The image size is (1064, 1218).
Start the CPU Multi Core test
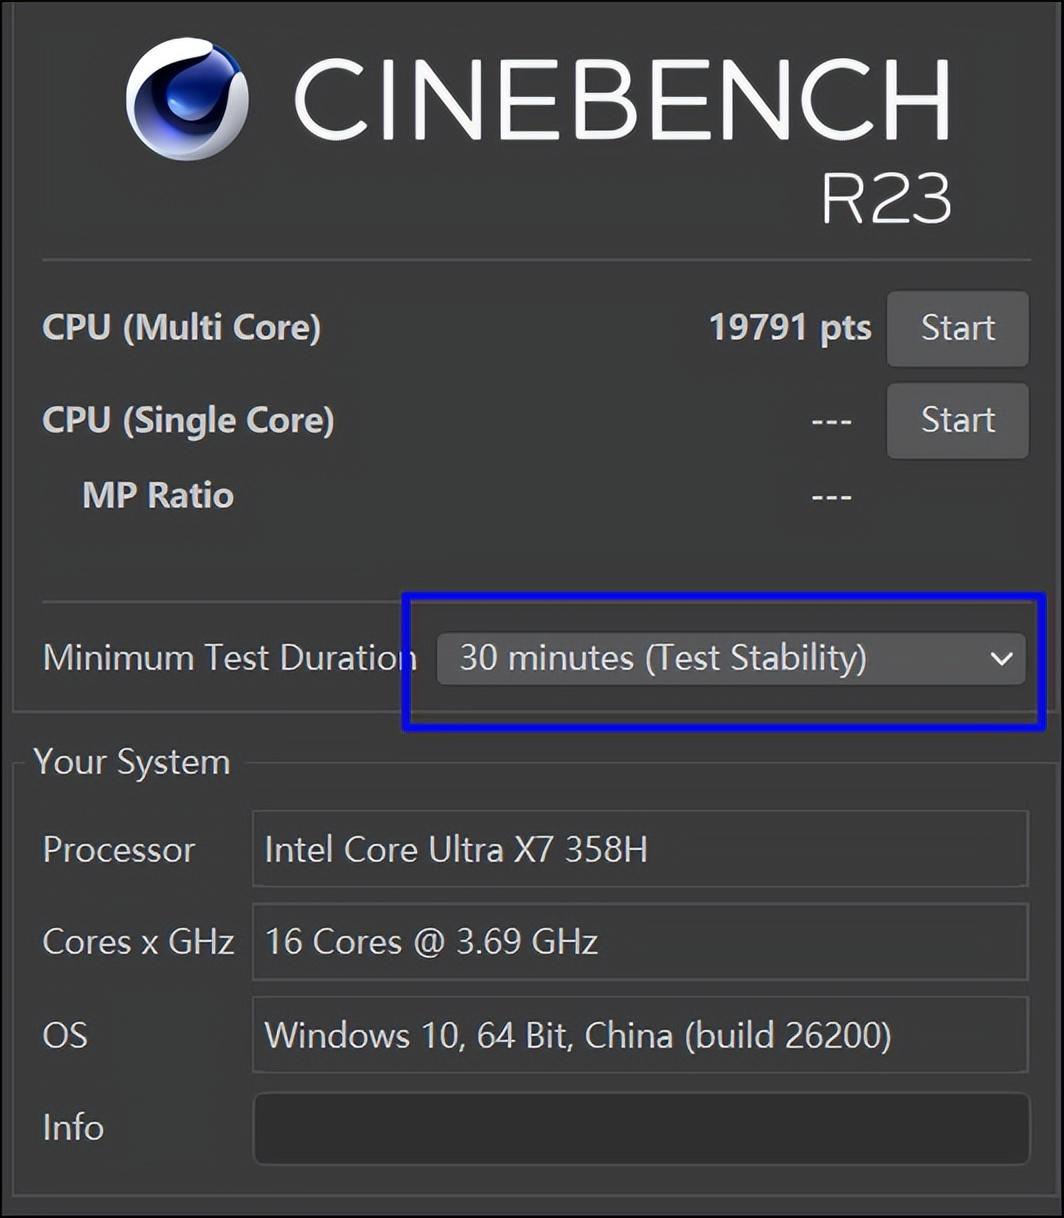coord(957,328)
